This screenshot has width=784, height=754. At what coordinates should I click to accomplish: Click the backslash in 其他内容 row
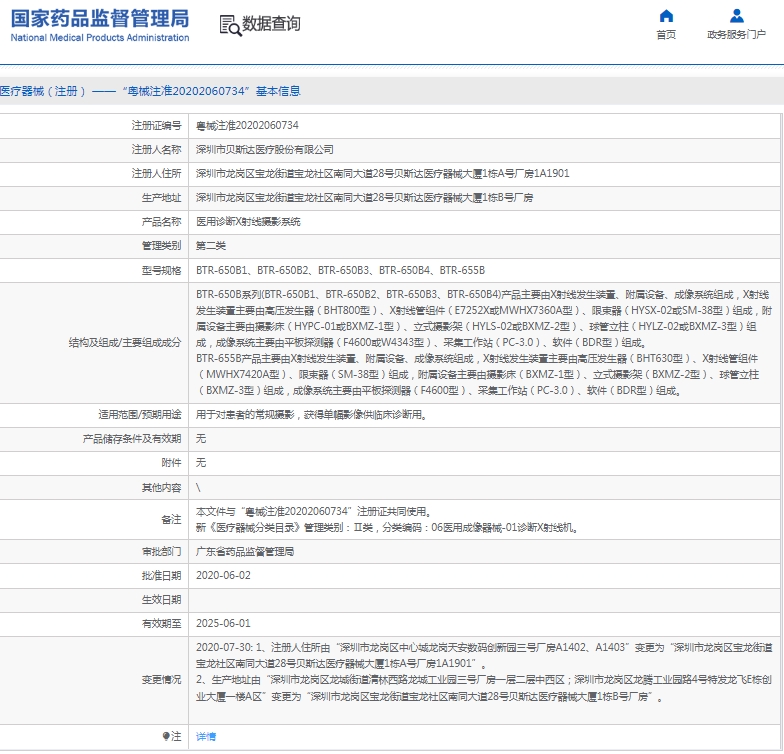[x=198, y=488]
